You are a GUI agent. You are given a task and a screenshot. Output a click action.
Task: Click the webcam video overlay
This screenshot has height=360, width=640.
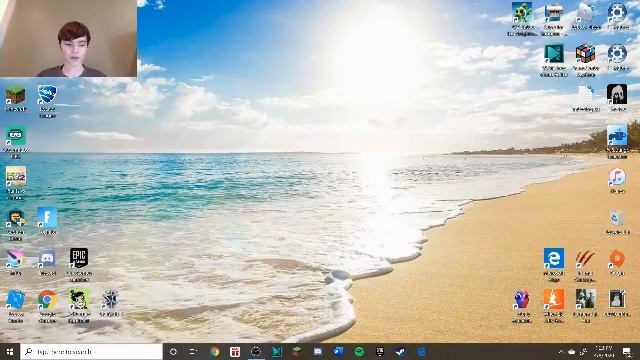68,38
